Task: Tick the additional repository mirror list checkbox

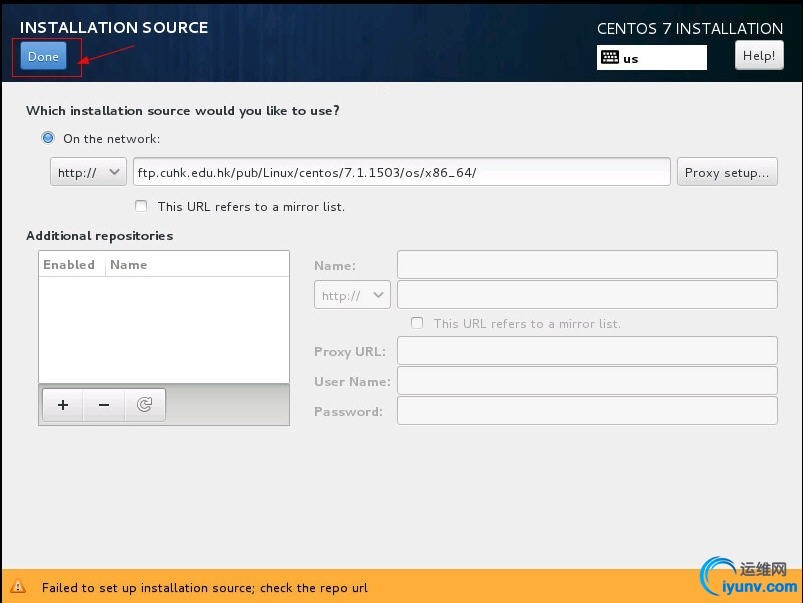Action: [417, 323]
